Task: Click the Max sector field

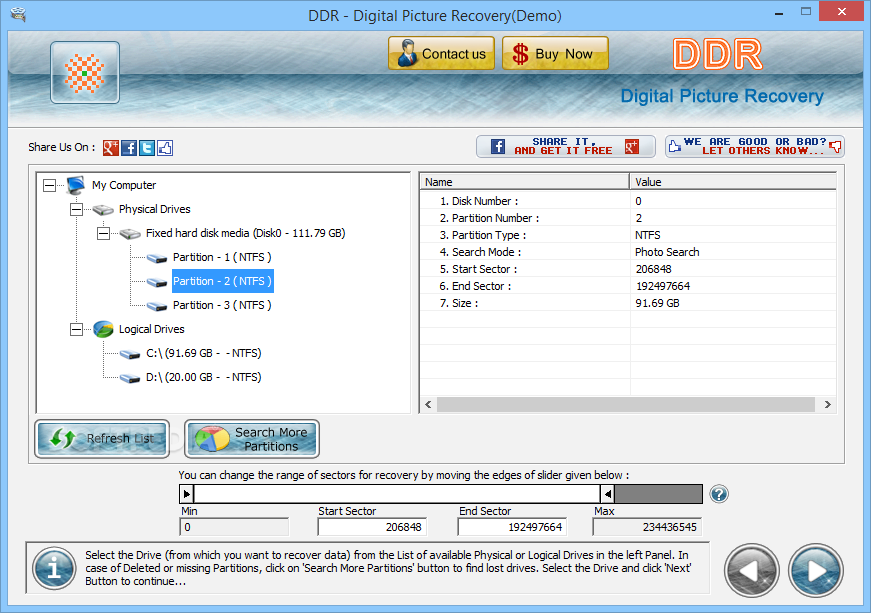Action: point(647,527)
